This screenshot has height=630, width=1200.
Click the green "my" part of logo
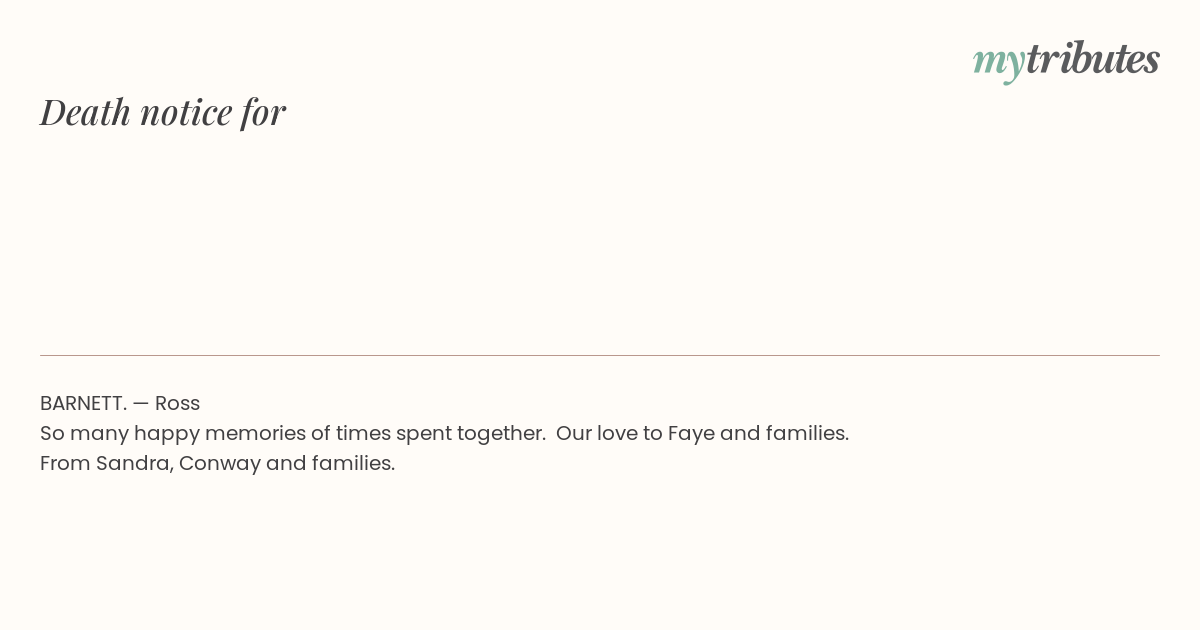pyautogui.click(x=998, y=63)
